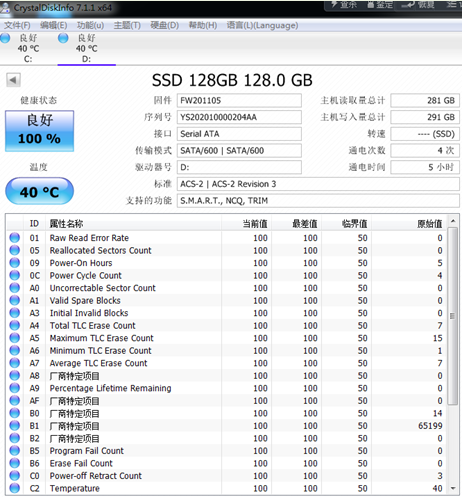Viewport: 462px width, 497px height.
Task: Click the scrollbar up arrow in attribute list
Action: click(x=453, y=221)
